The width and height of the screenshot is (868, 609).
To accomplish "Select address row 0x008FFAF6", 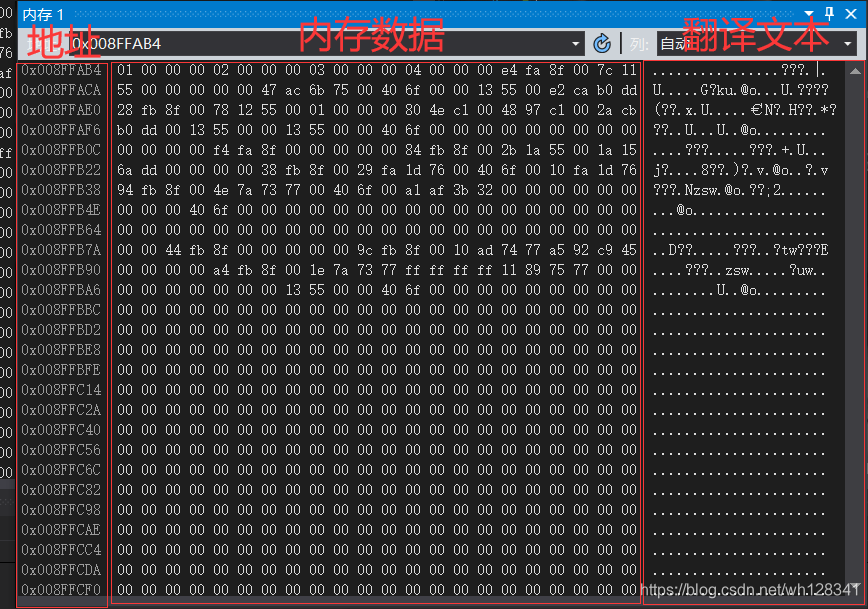I will pos(61,130).
